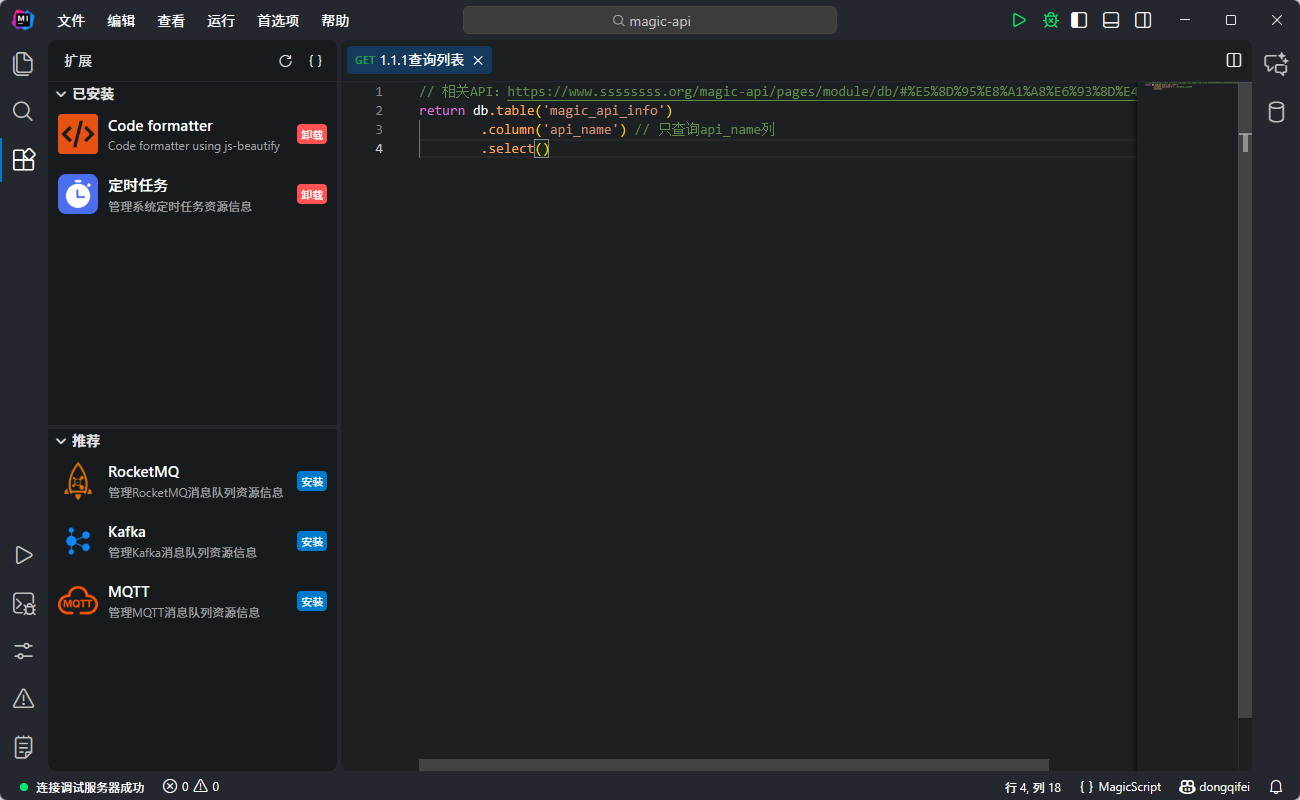The image size is (1300, 800).
Task: Open the settings sliders sidebar icon
Action: pyautogui.click(x=23, y=651)
